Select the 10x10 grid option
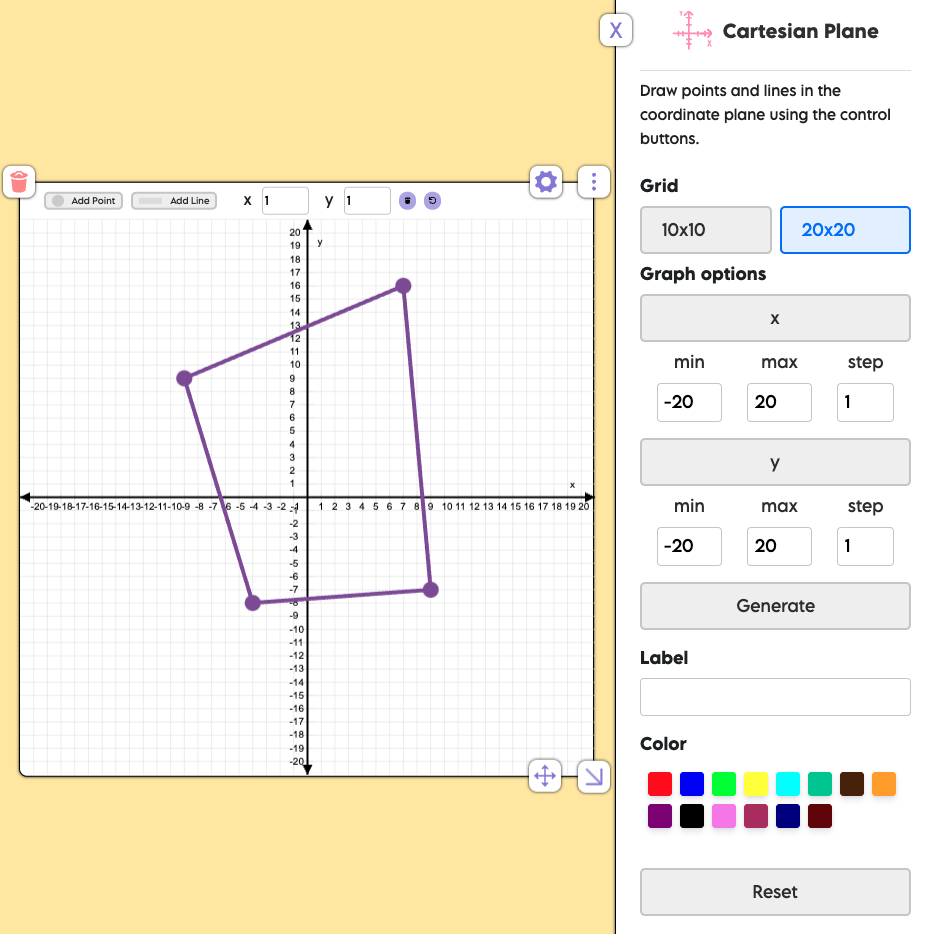Screen dimensions: 932x934 (x=705, y=230)
